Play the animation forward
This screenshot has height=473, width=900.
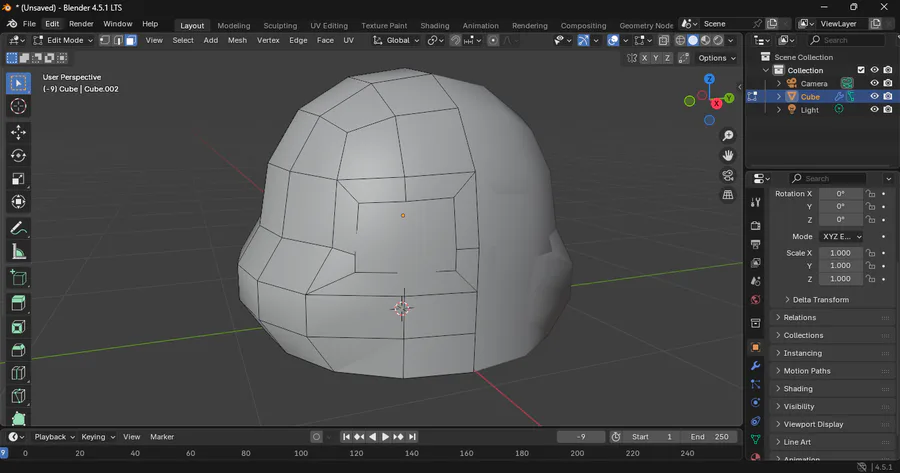385,437
